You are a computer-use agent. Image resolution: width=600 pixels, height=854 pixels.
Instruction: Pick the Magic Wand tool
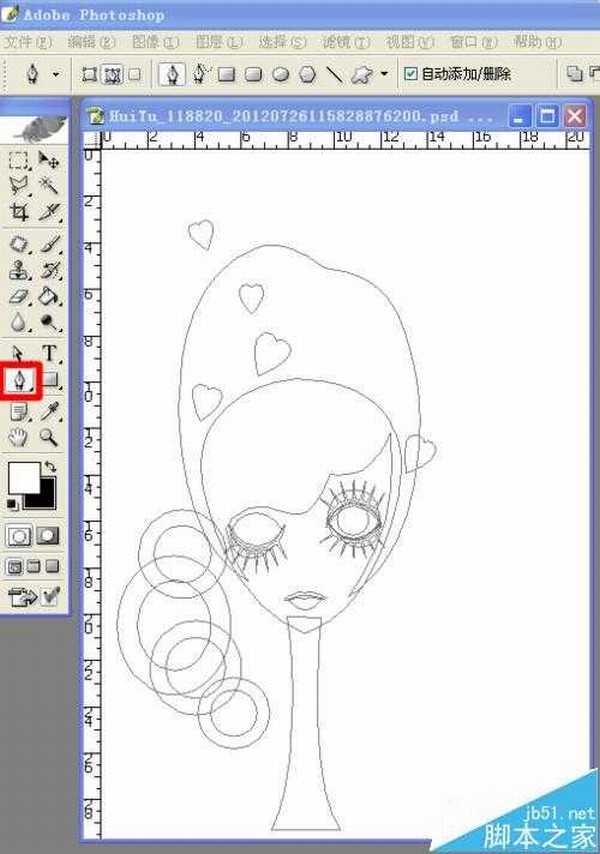[x=49, y=185]
